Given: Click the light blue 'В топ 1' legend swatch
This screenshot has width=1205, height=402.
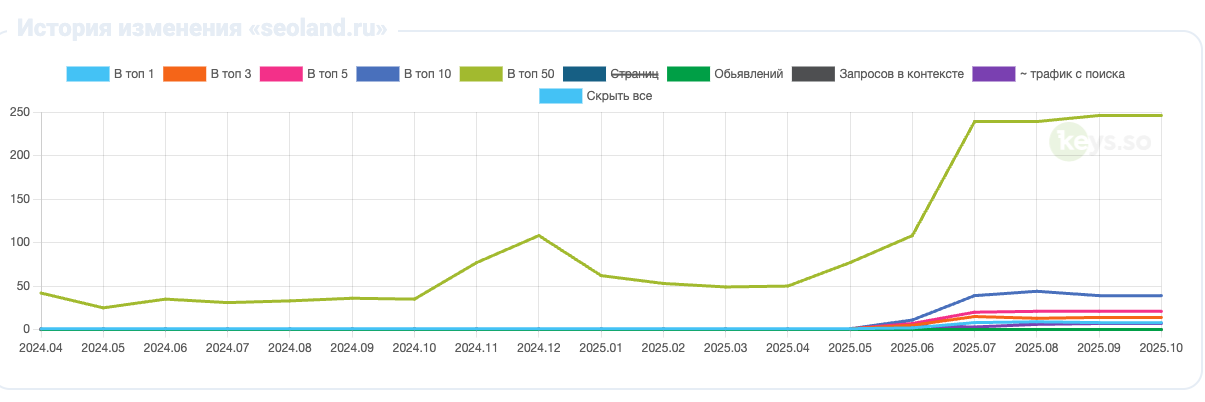Looking at the screenshot, I should pos(87,73).
